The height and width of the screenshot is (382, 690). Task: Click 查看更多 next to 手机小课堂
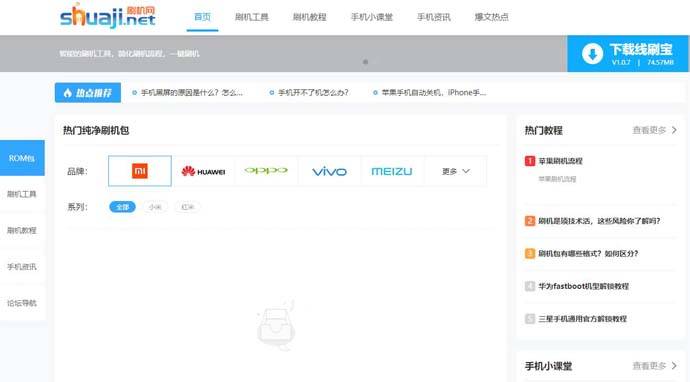[x=654, y=366]
